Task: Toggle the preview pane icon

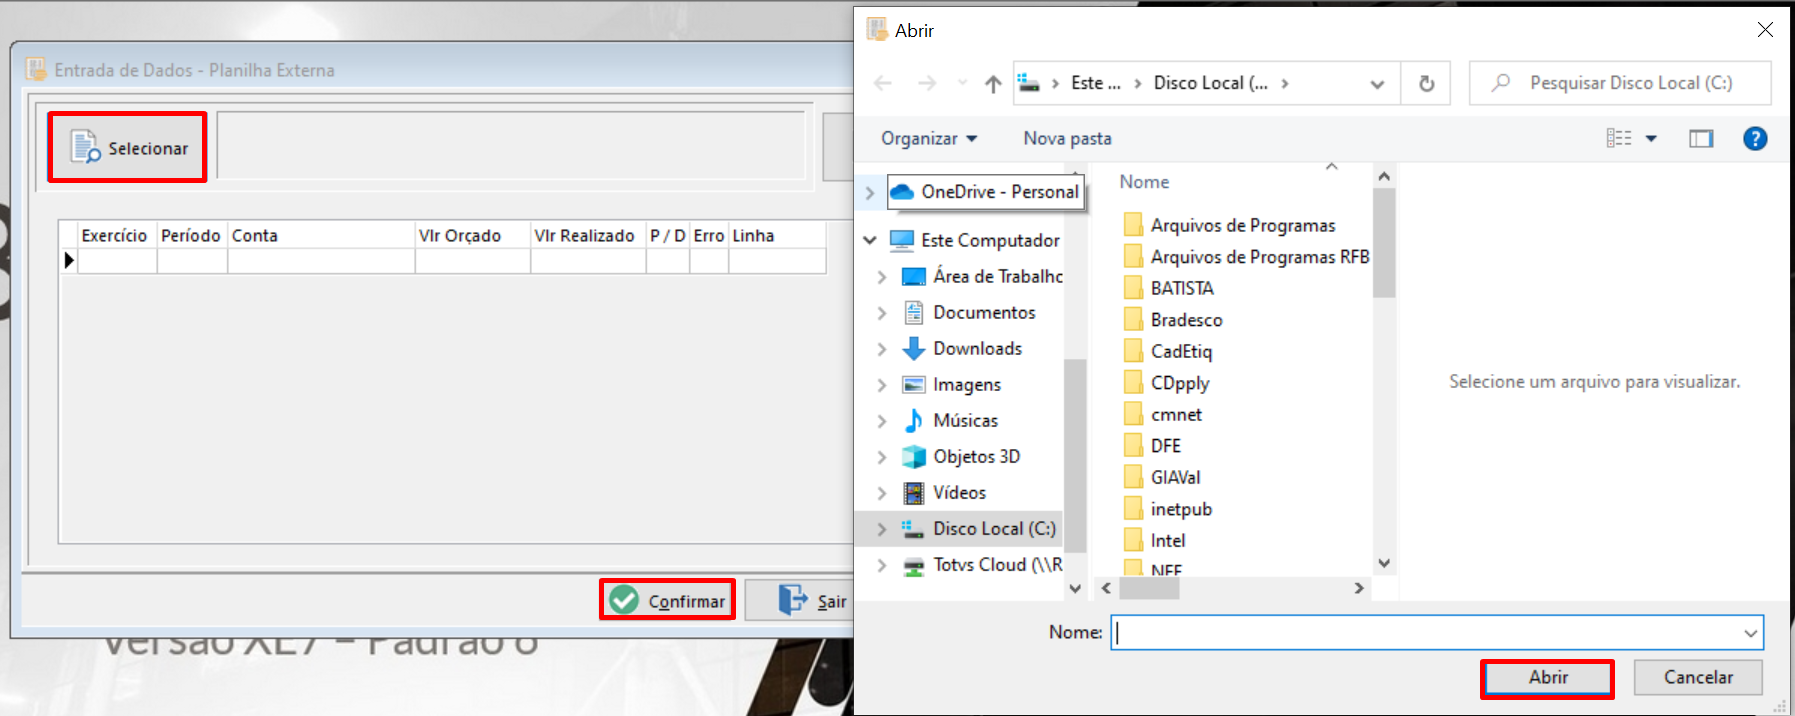Action: (1701, 139)
